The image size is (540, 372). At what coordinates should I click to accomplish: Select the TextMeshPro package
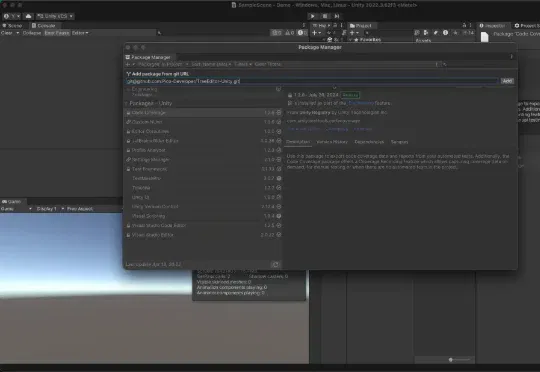[x=204, y=178]
